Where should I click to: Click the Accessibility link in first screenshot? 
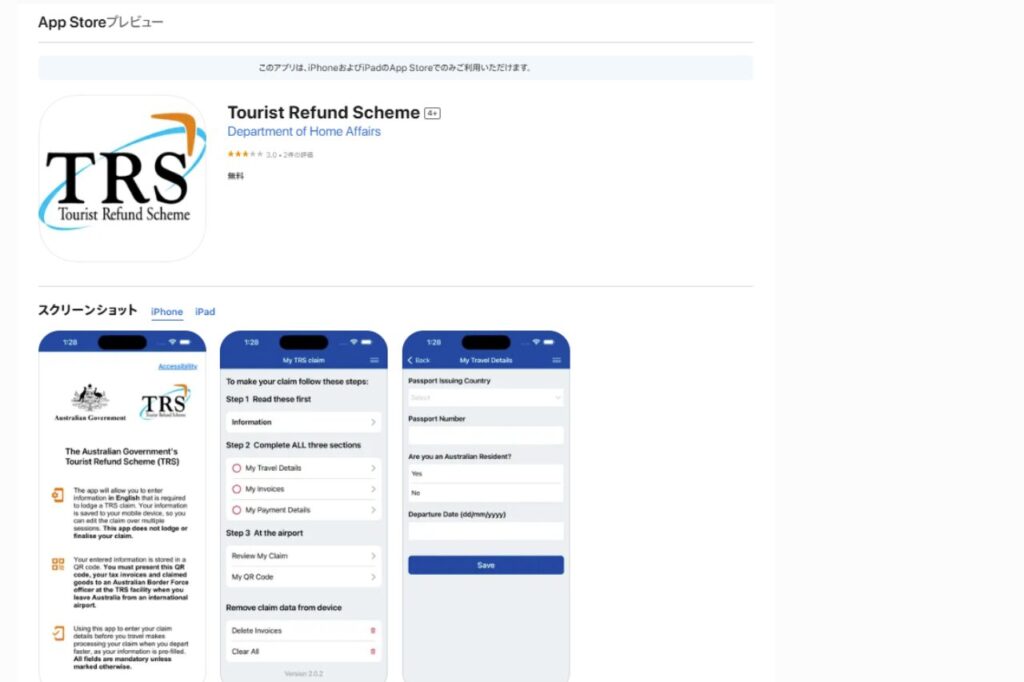pos(178,366)
